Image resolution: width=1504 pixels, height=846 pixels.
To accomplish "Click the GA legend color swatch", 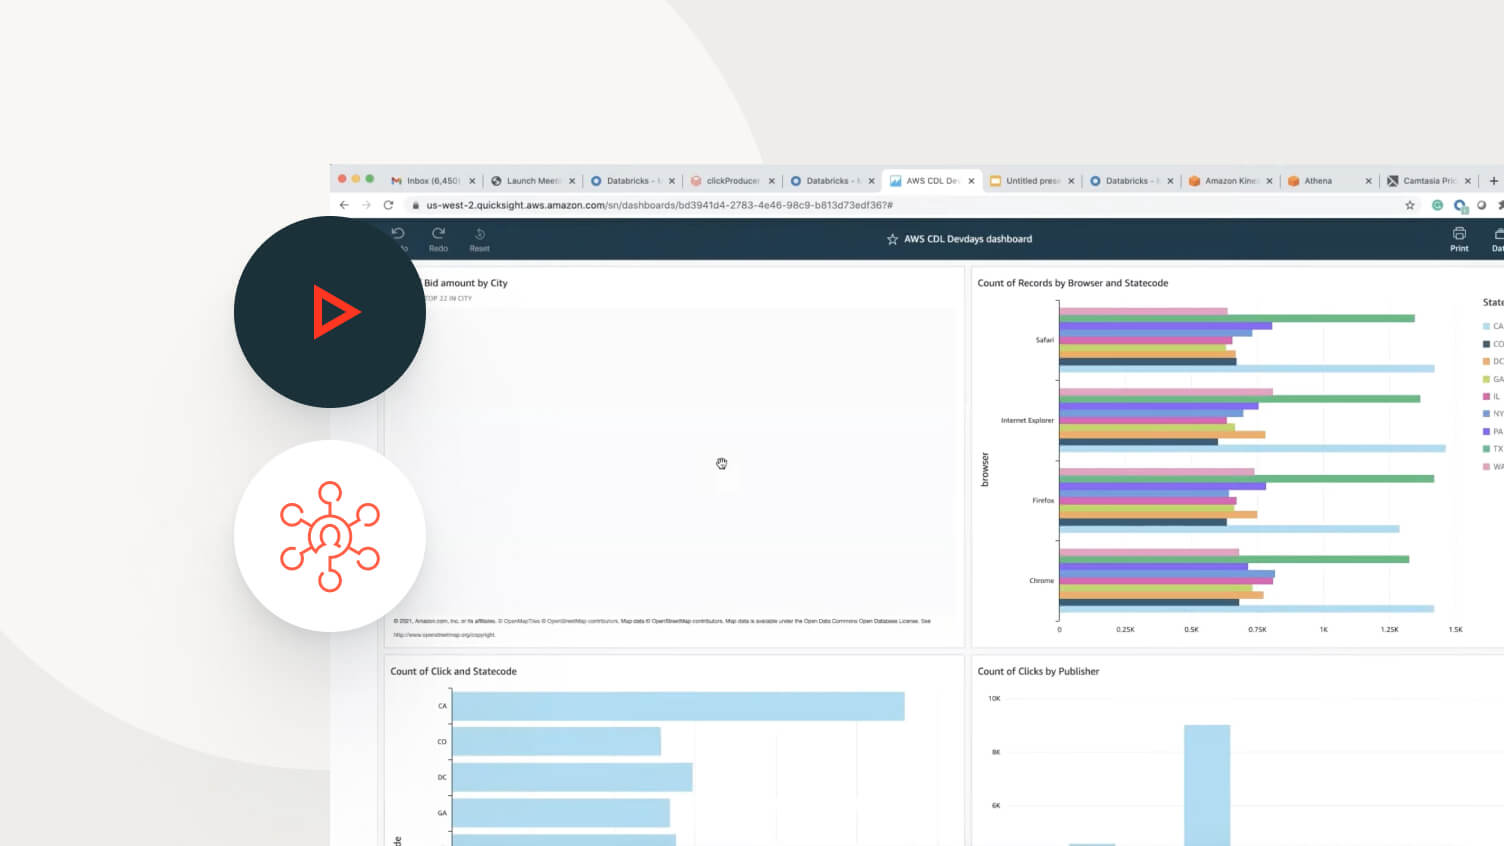I will tap(1486, 379).
